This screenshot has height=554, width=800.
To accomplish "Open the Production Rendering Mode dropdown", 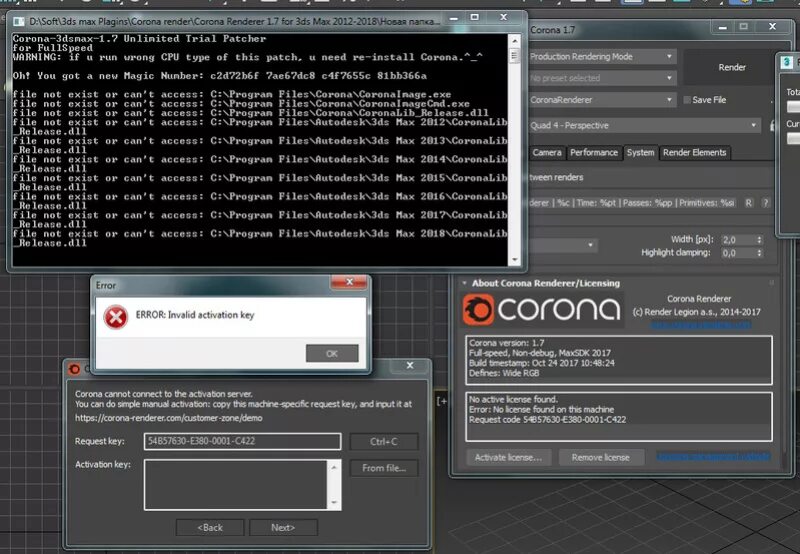I will point(601,57).
